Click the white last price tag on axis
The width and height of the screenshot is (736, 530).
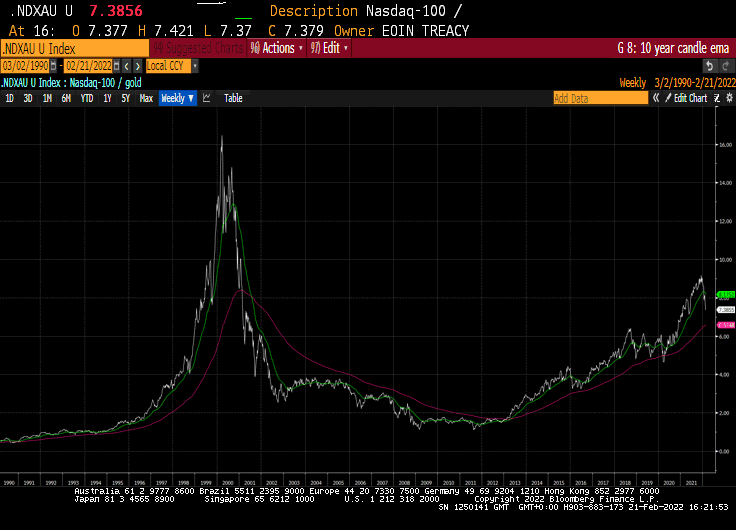click(726, 310)
